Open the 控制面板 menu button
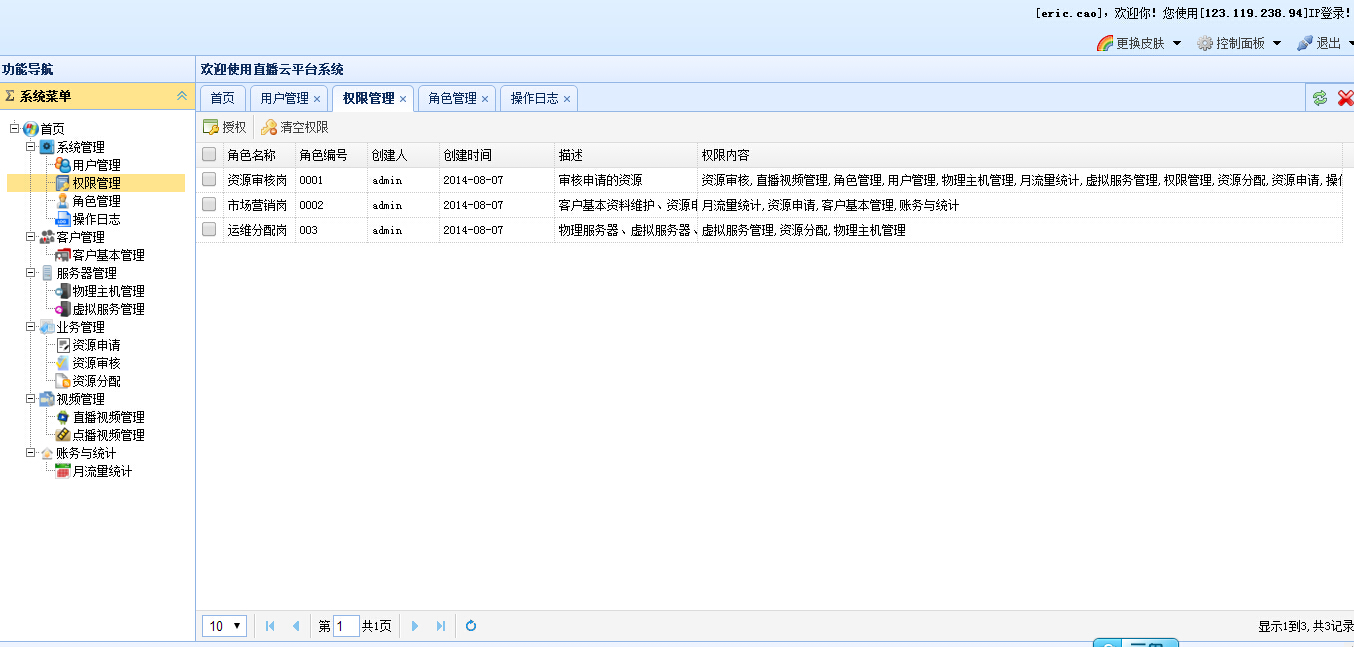 (1239, 43)
